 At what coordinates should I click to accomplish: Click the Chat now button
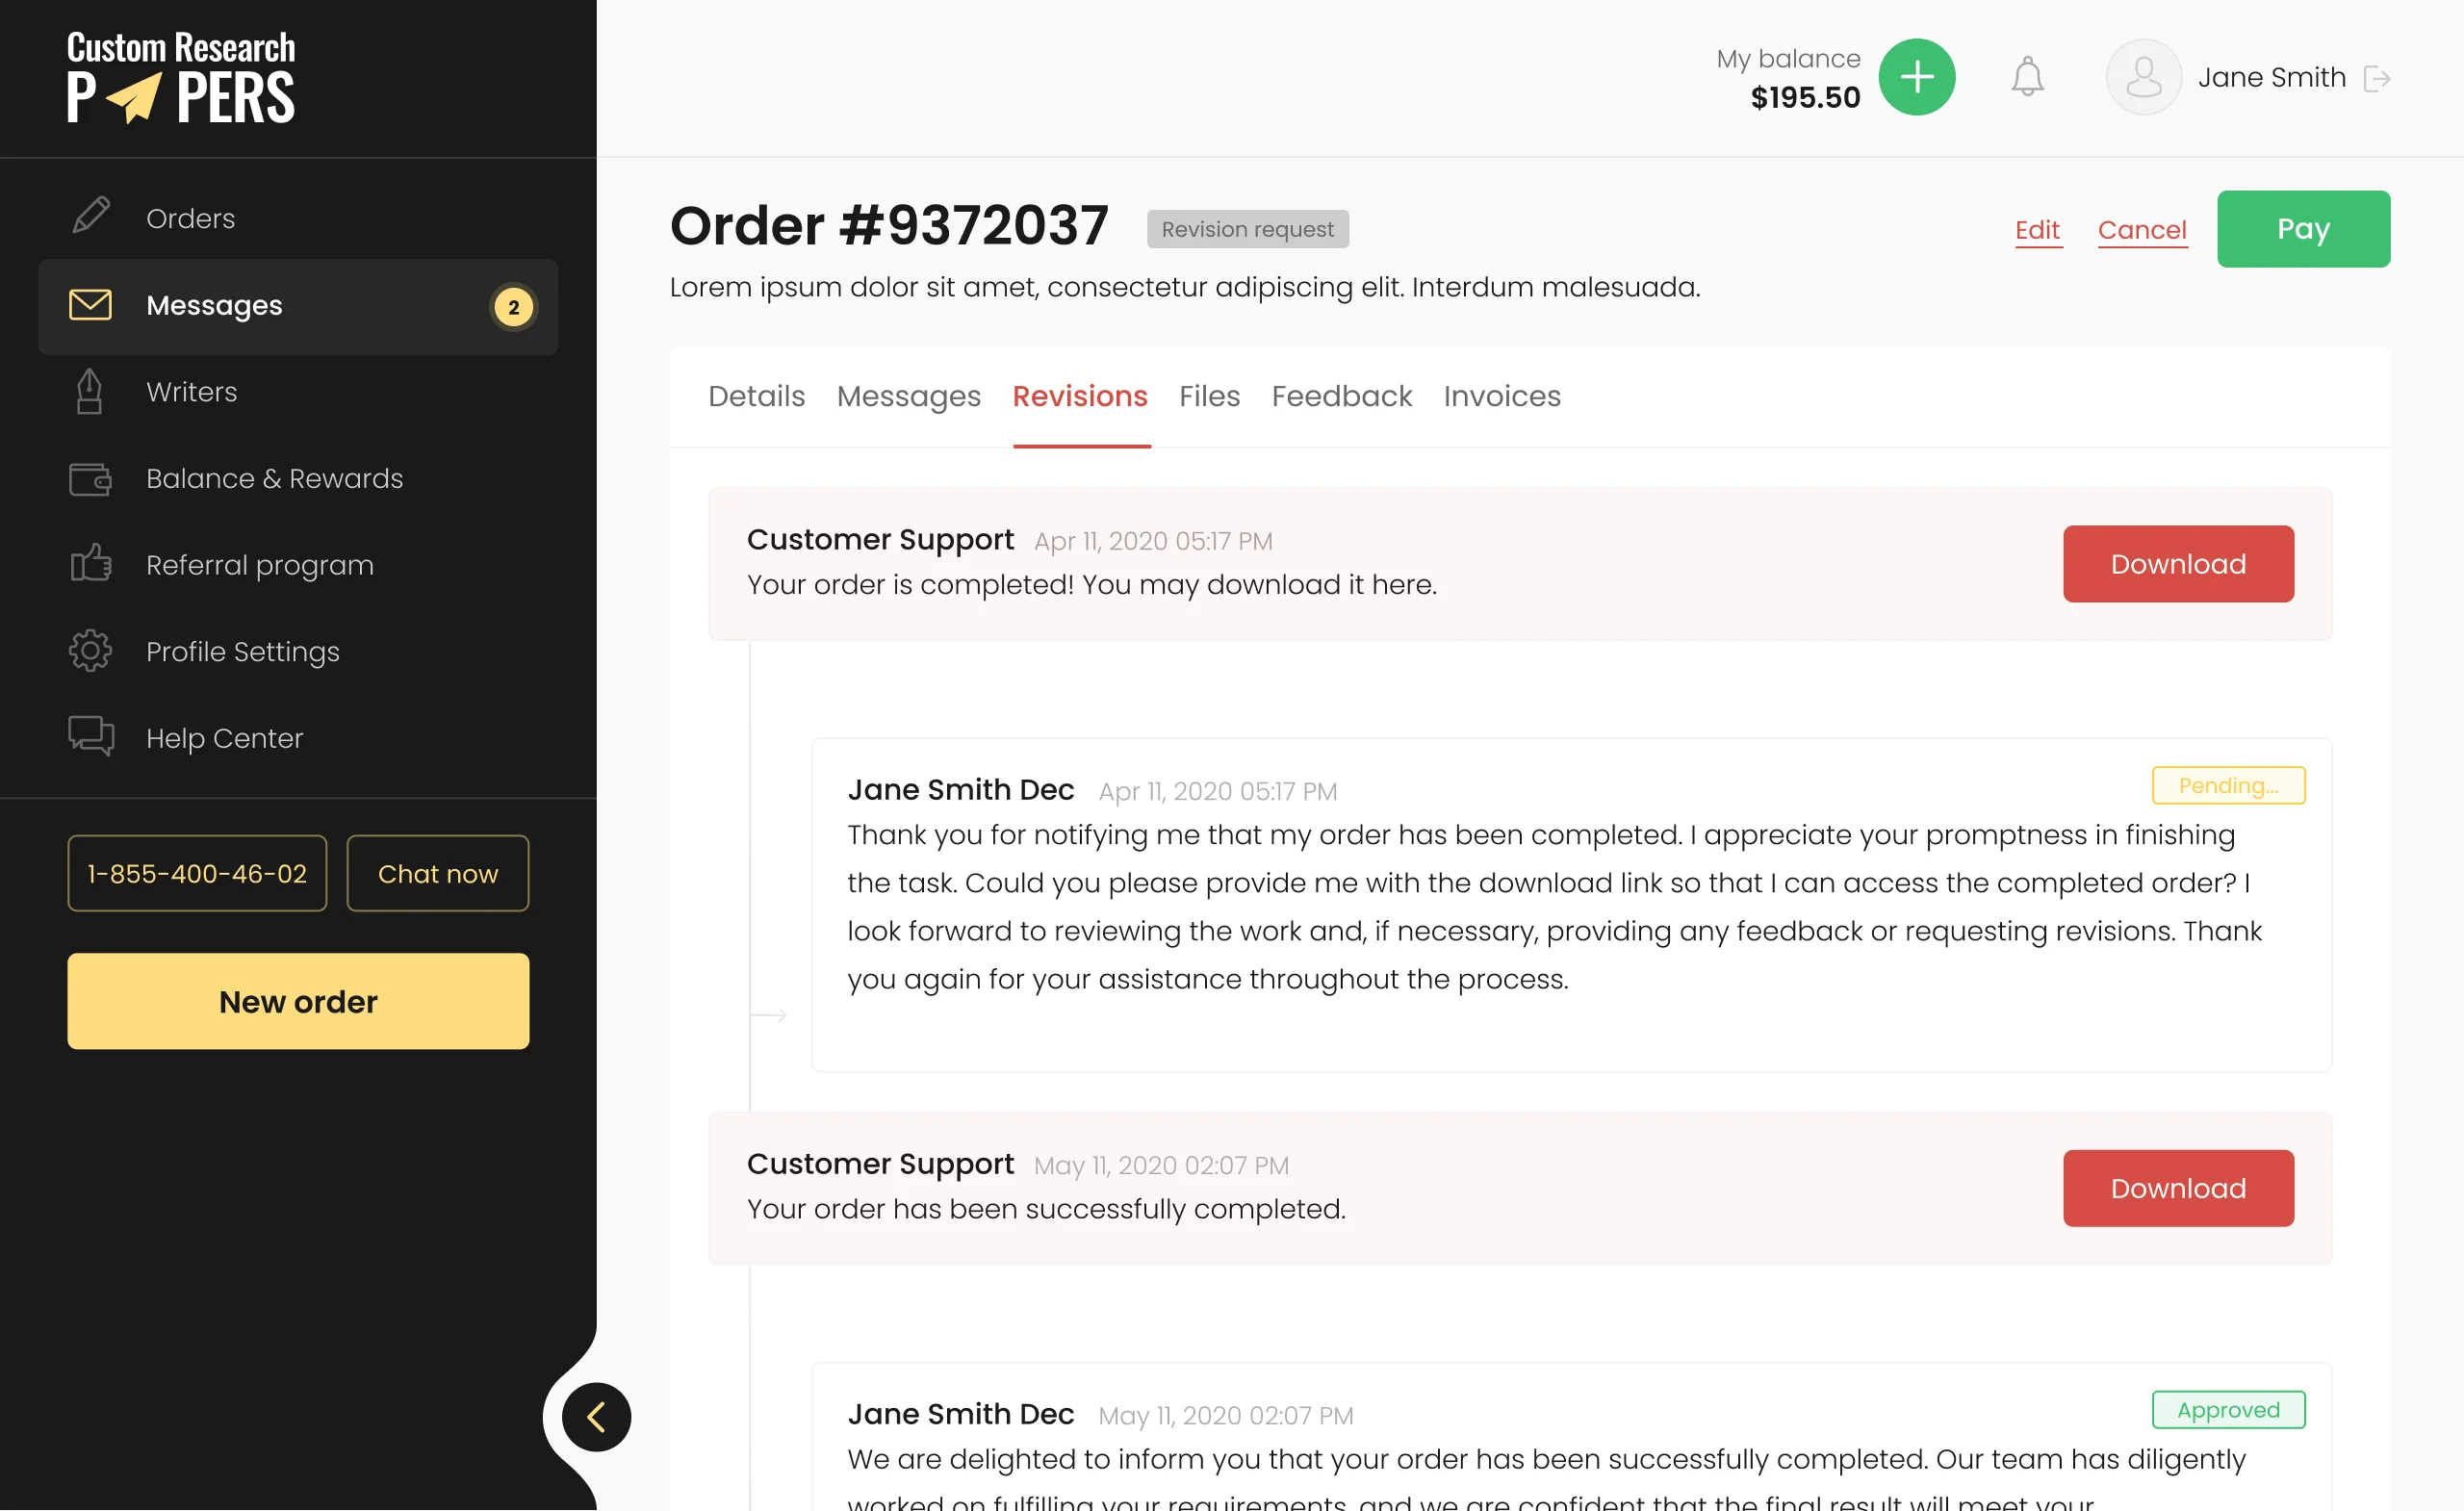click(437, 873)
